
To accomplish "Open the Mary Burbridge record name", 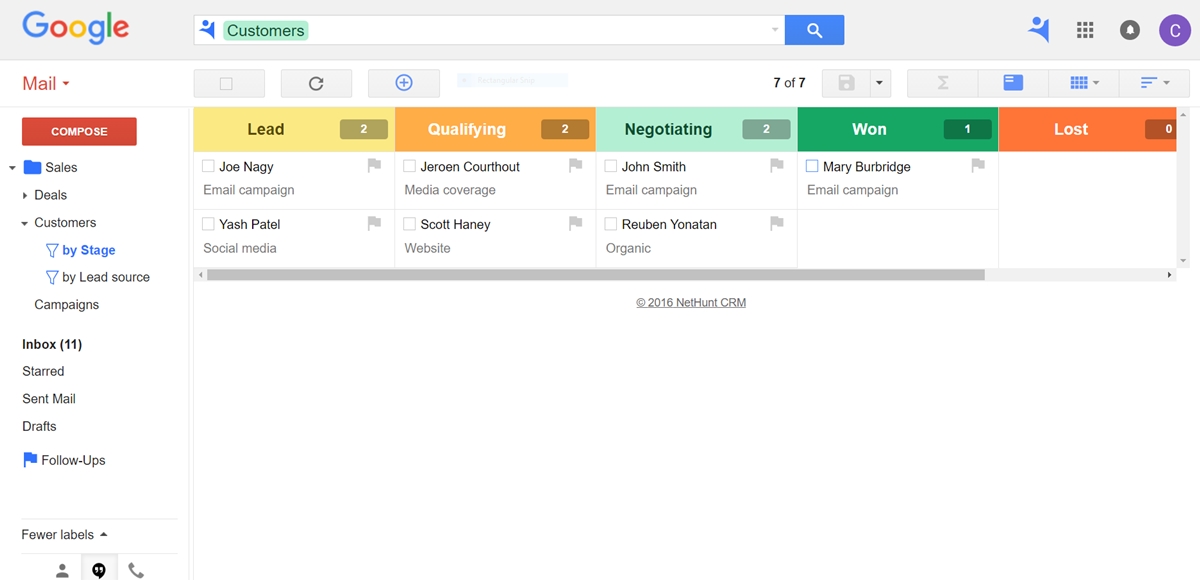I will click(866, 167).
